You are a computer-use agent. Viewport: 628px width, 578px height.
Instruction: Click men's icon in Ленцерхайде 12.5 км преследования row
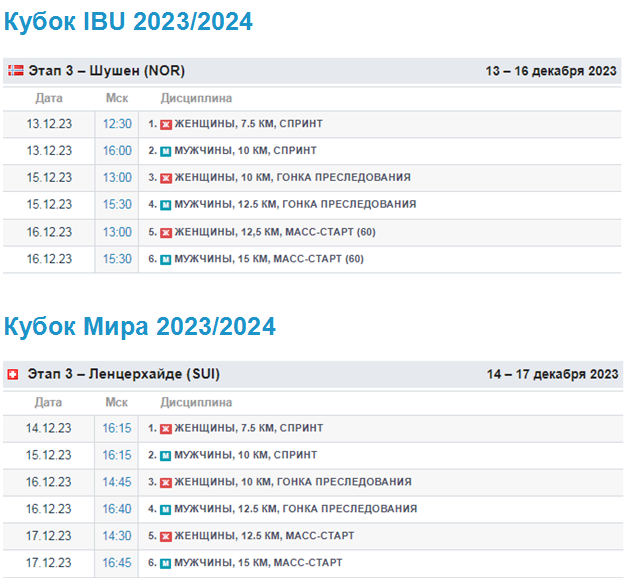pyautogui.click(x=166, y=510)
